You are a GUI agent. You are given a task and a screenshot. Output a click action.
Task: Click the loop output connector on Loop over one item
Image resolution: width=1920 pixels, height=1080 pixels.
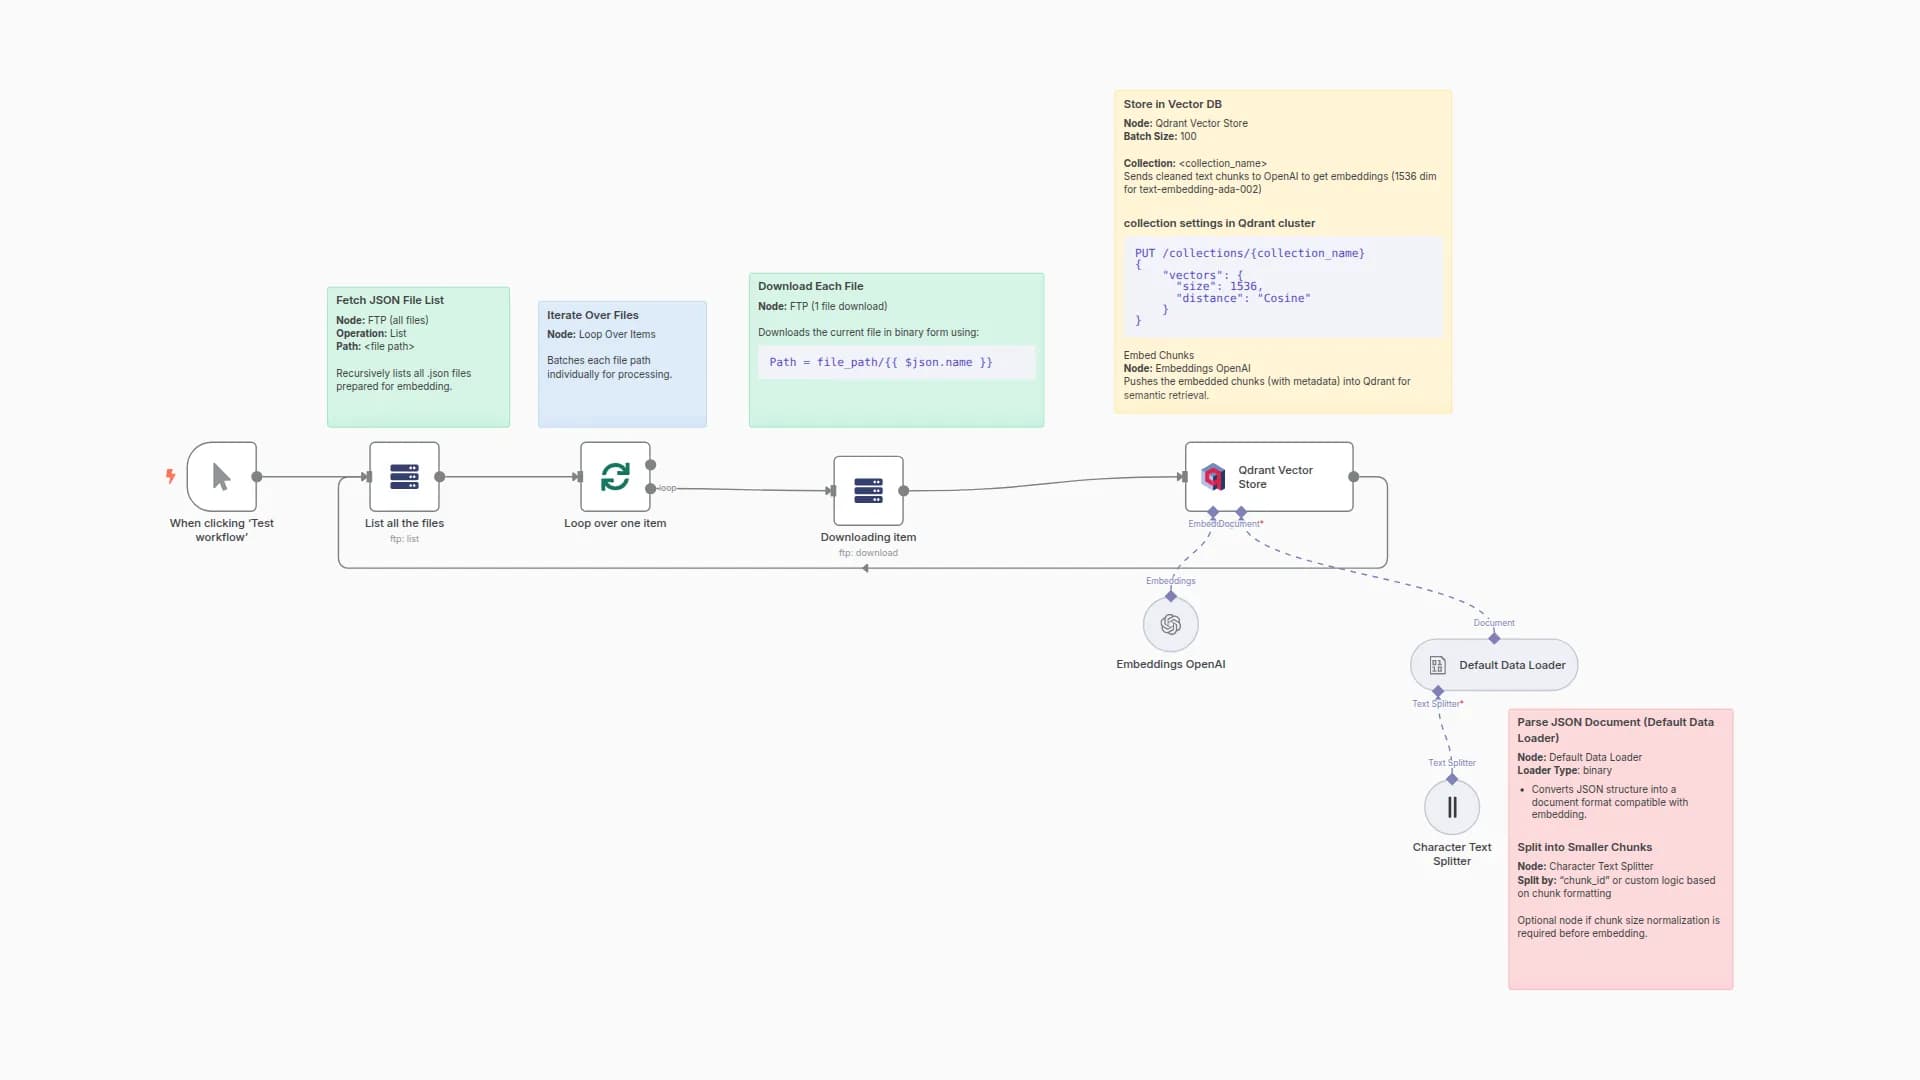[x=651, y=489]
